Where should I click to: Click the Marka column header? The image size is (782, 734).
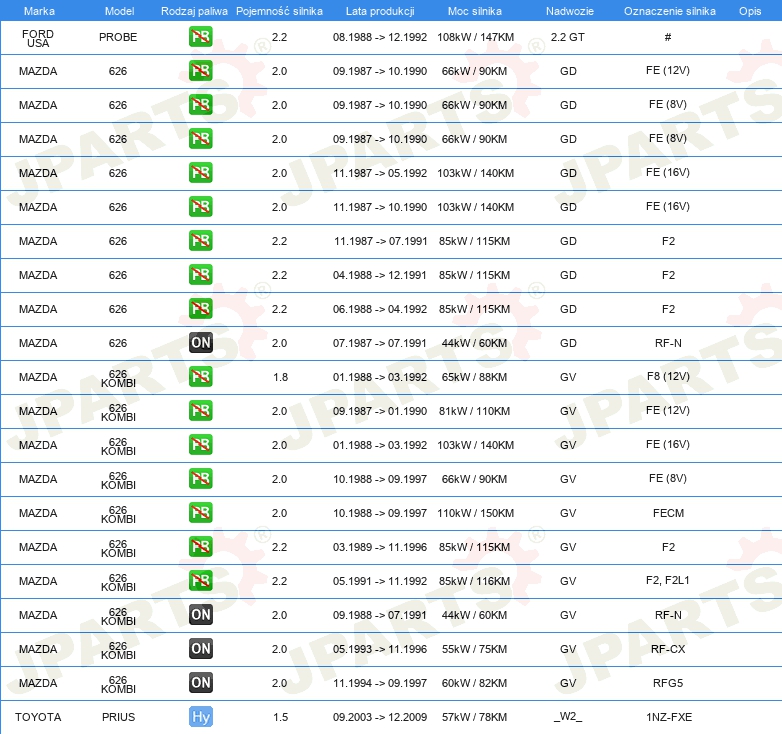(x=39, y=10)
